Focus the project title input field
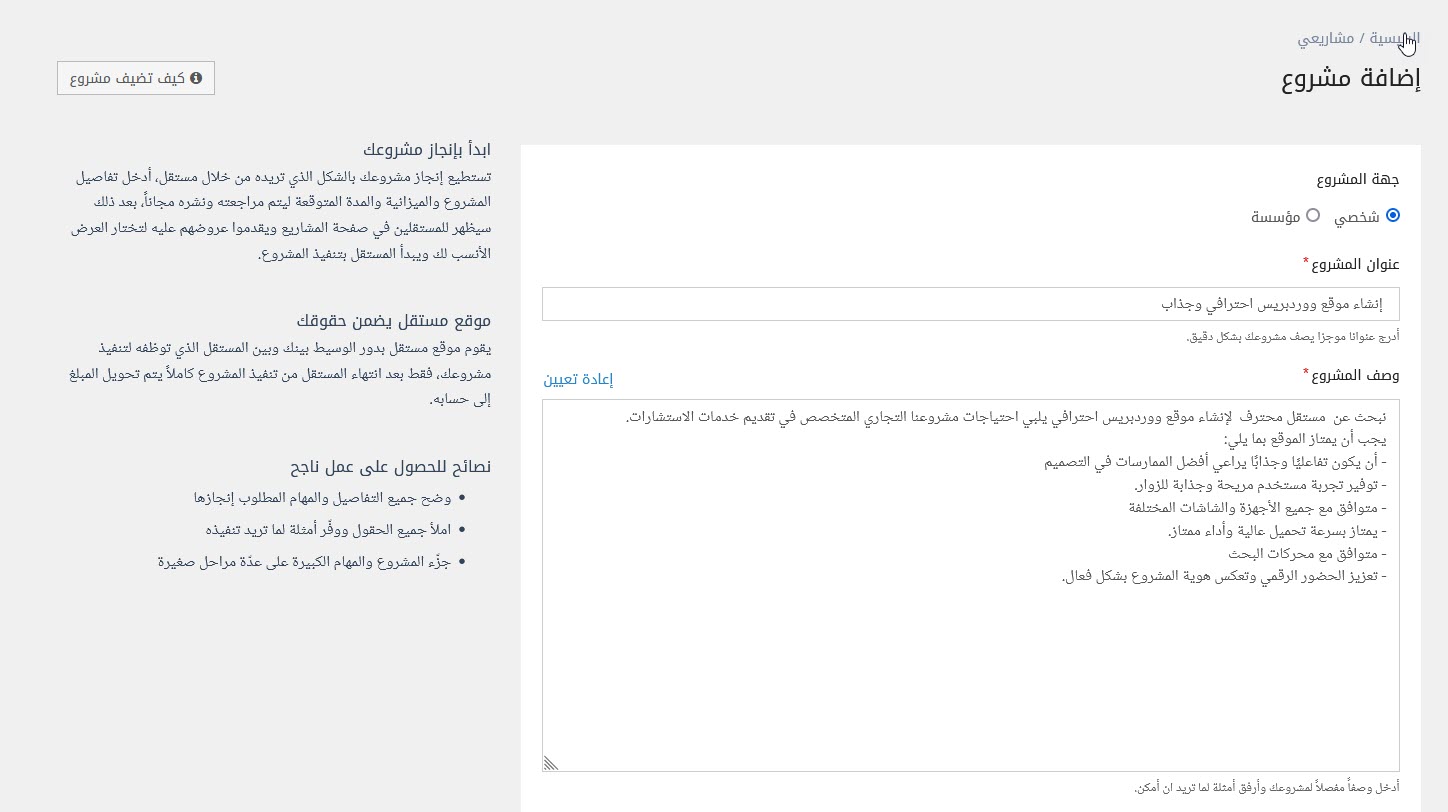1448x812 pixels. pos(970,304)
